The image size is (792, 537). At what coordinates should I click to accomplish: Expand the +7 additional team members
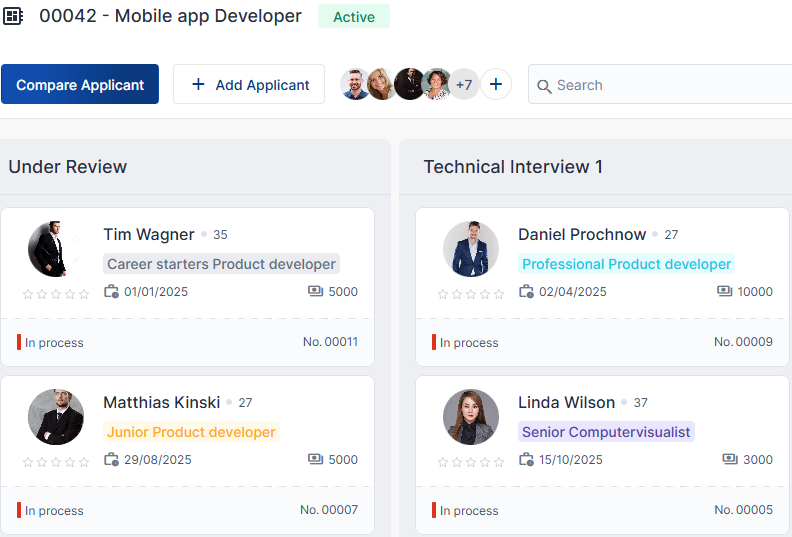(x=464, y=85)
